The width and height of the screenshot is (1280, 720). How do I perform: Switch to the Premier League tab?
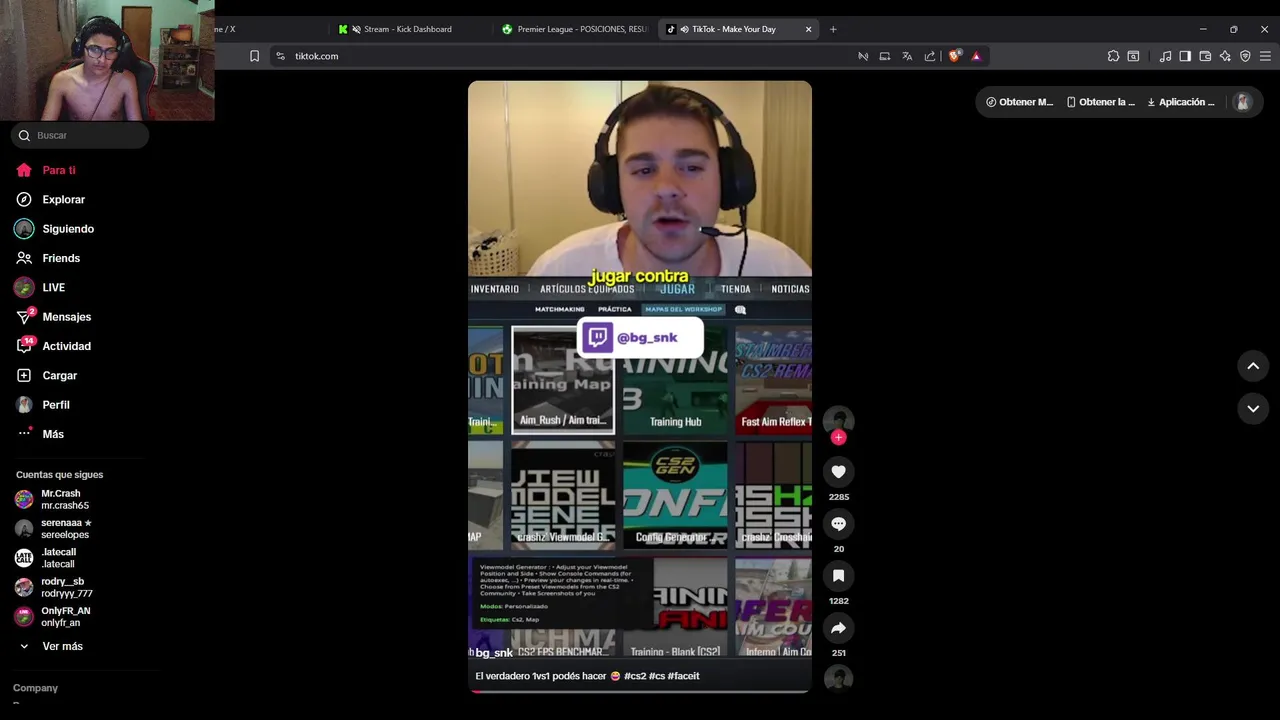[577, 29]
